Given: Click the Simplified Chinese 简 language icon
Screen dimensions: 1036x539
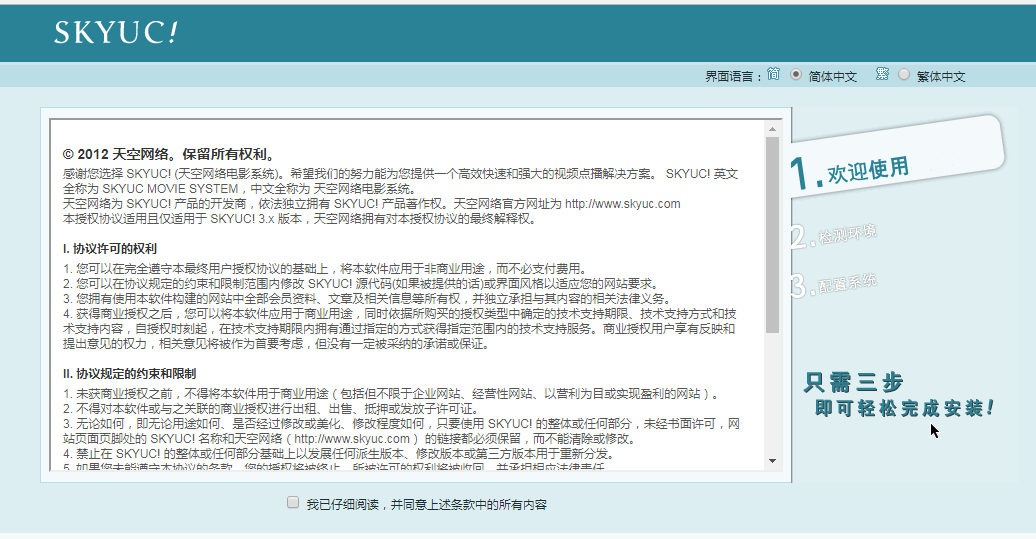Looking at the screenshot, I should tap(773, 74).
